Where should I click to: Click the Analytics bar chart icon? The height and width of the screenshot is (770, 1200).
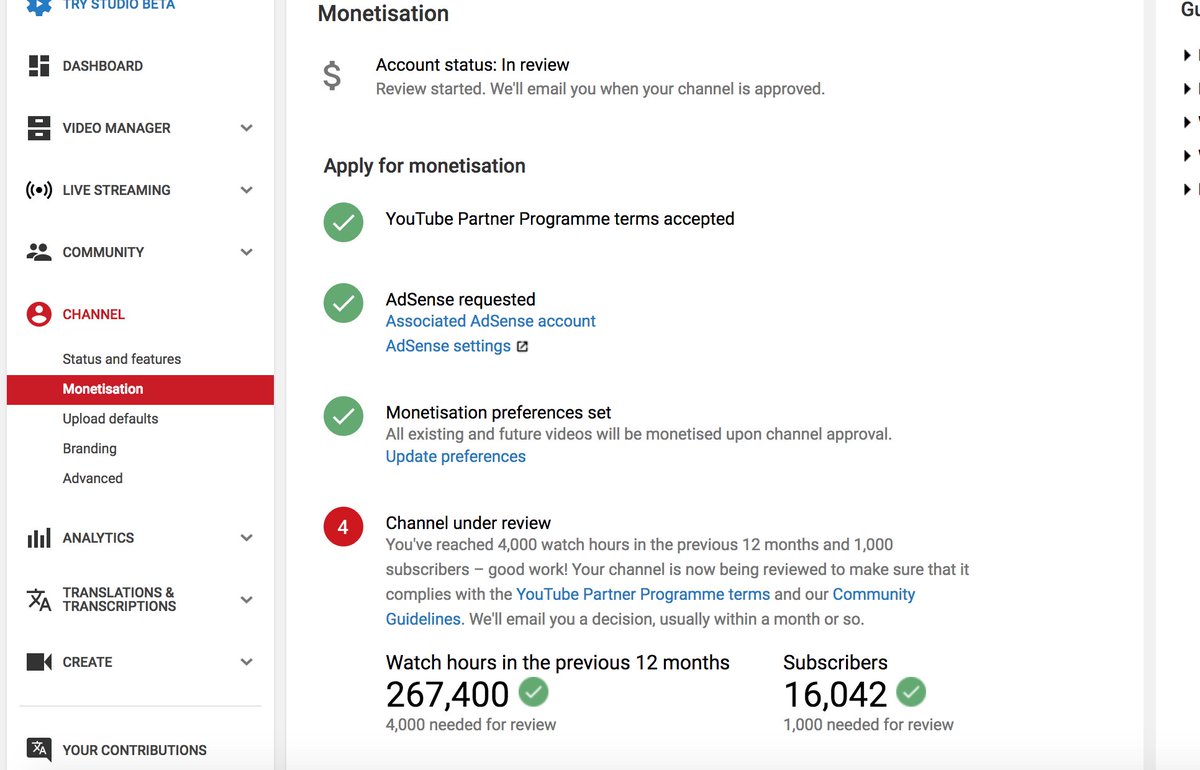39,538
